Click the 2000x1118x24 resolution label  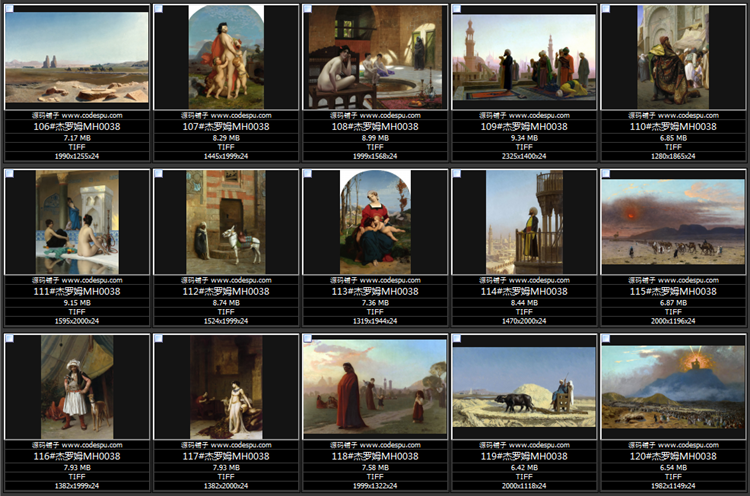tap(524, 485)
